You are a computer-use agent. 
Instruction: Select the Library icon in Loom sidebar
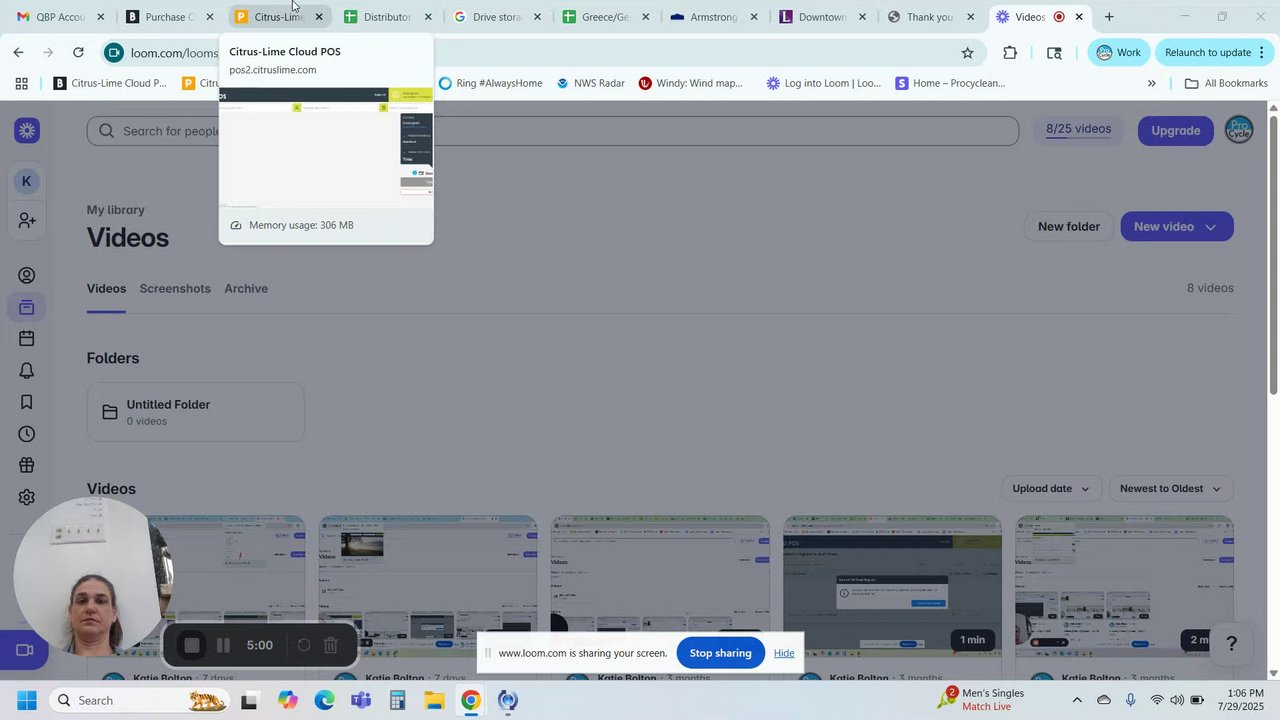[27, 307]
